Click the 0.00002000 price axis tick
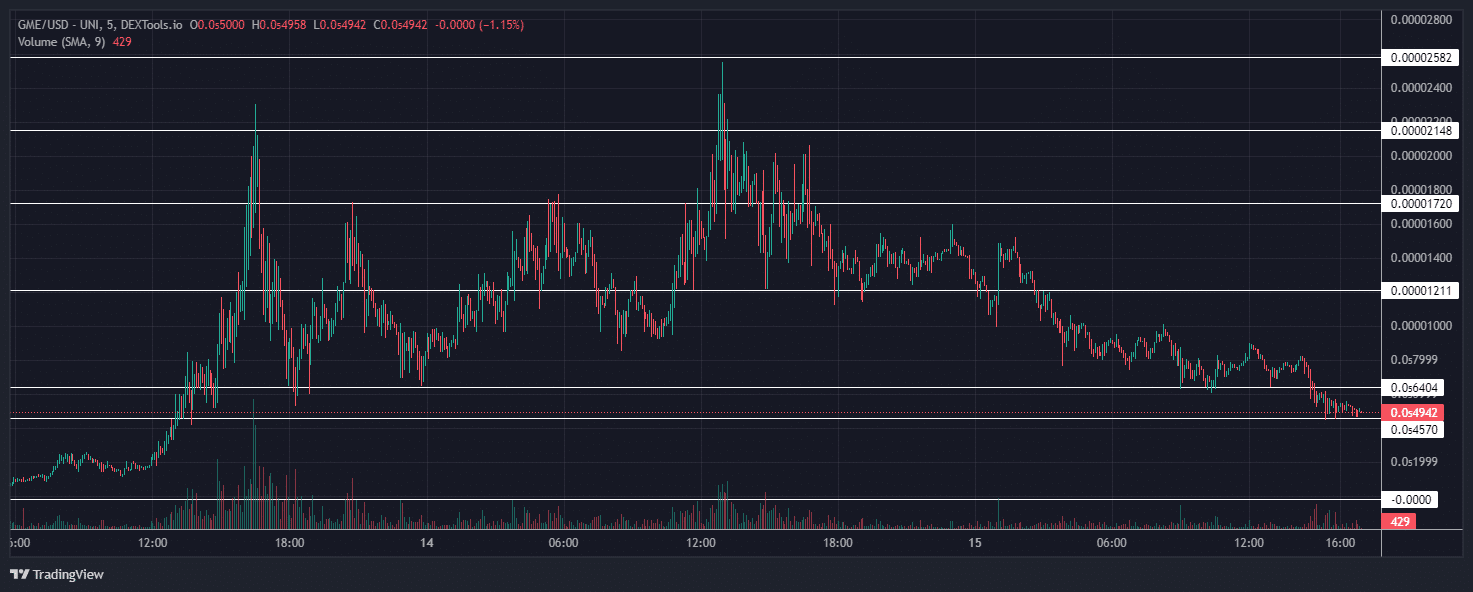 click(x=1421, y=155)
